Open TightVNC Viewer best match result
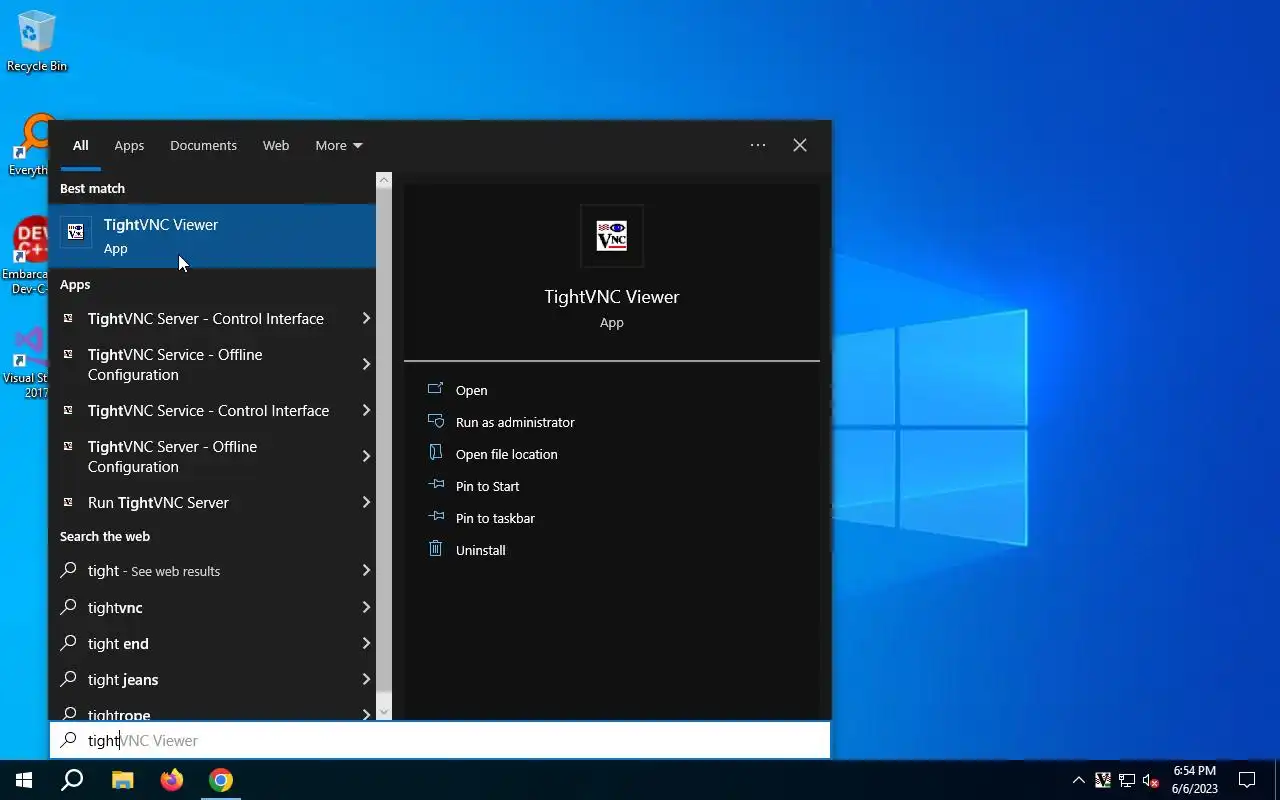 click(212, 236)
